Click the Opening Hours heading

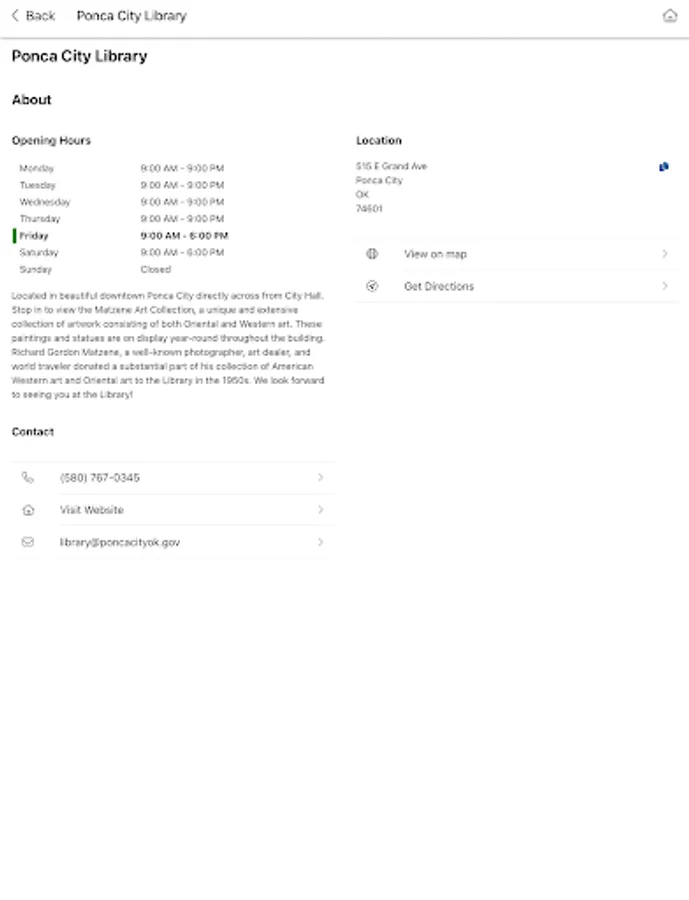point(51,141)
